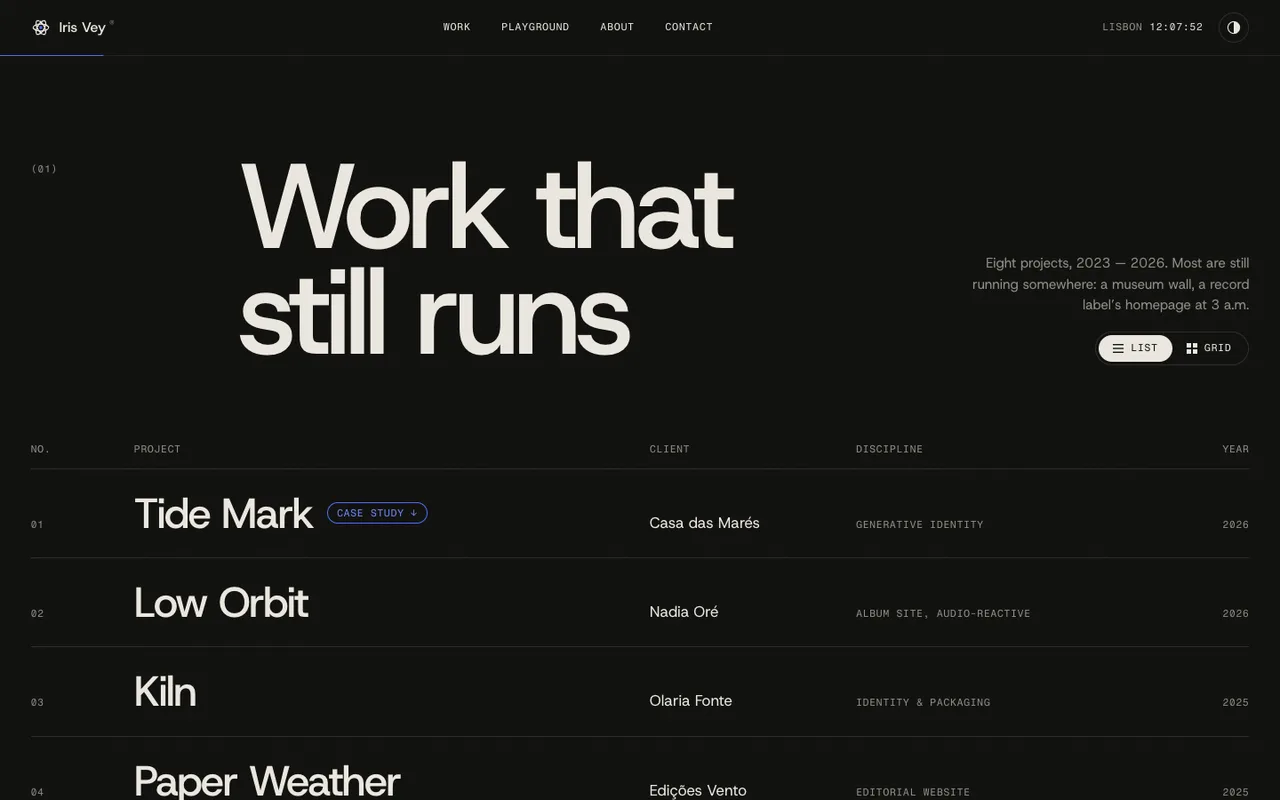Screen dimensions: 1280x800
Task: Open the Tide Mark Case Study badge
Action: 377,513
